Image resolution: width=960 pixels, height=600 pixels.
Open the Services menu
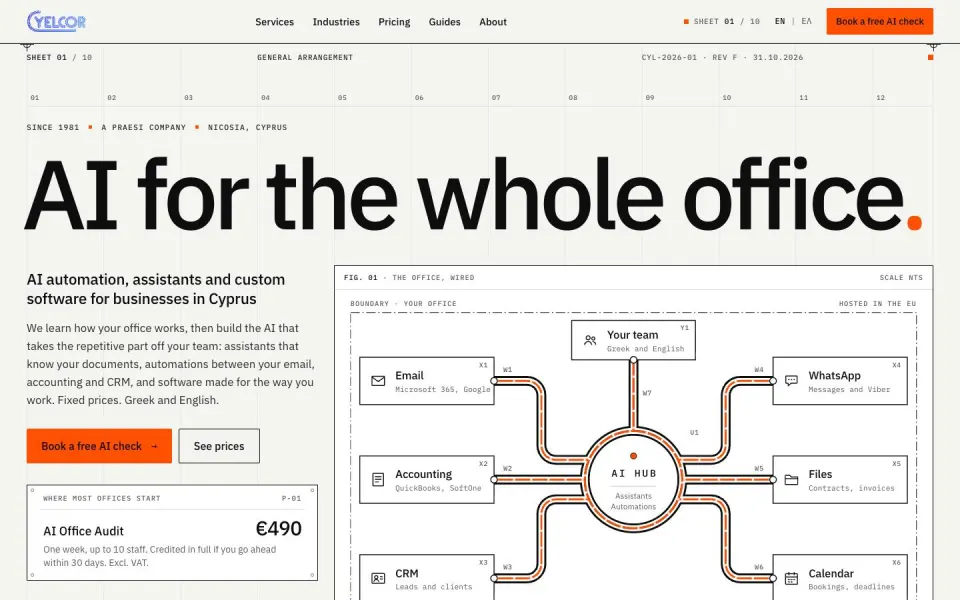[274, 22]
